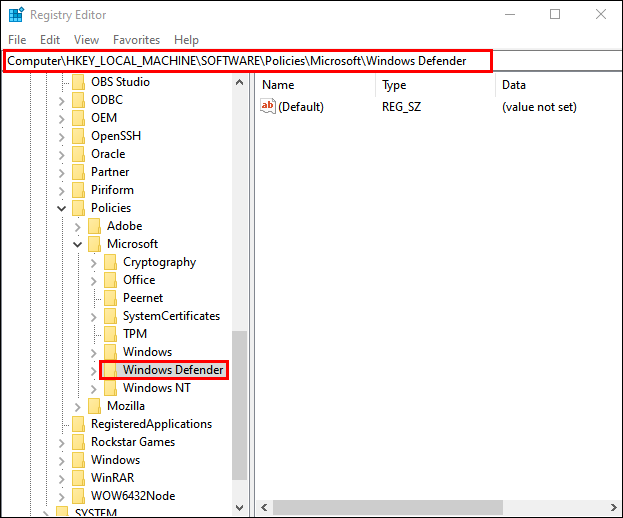Select the Office key label
The width and height of the screenshot is (623, 518).
point(139,280)
